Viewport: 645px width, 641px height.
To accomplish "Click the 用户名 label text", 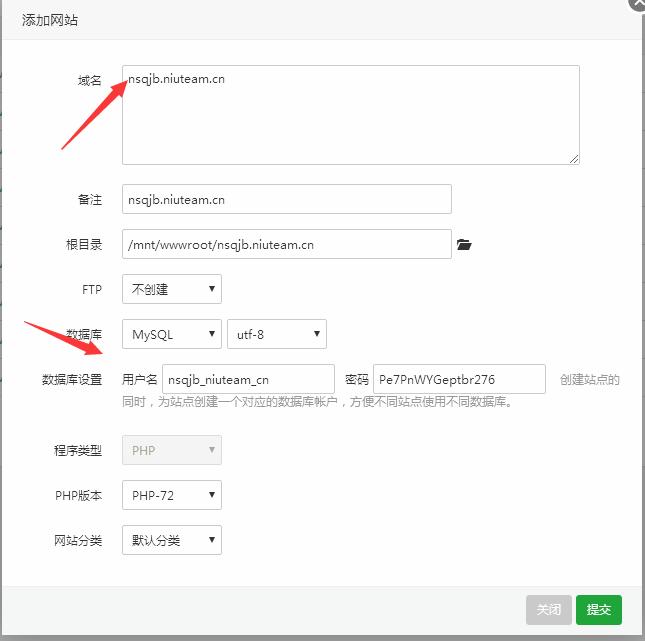I will 139,379.
